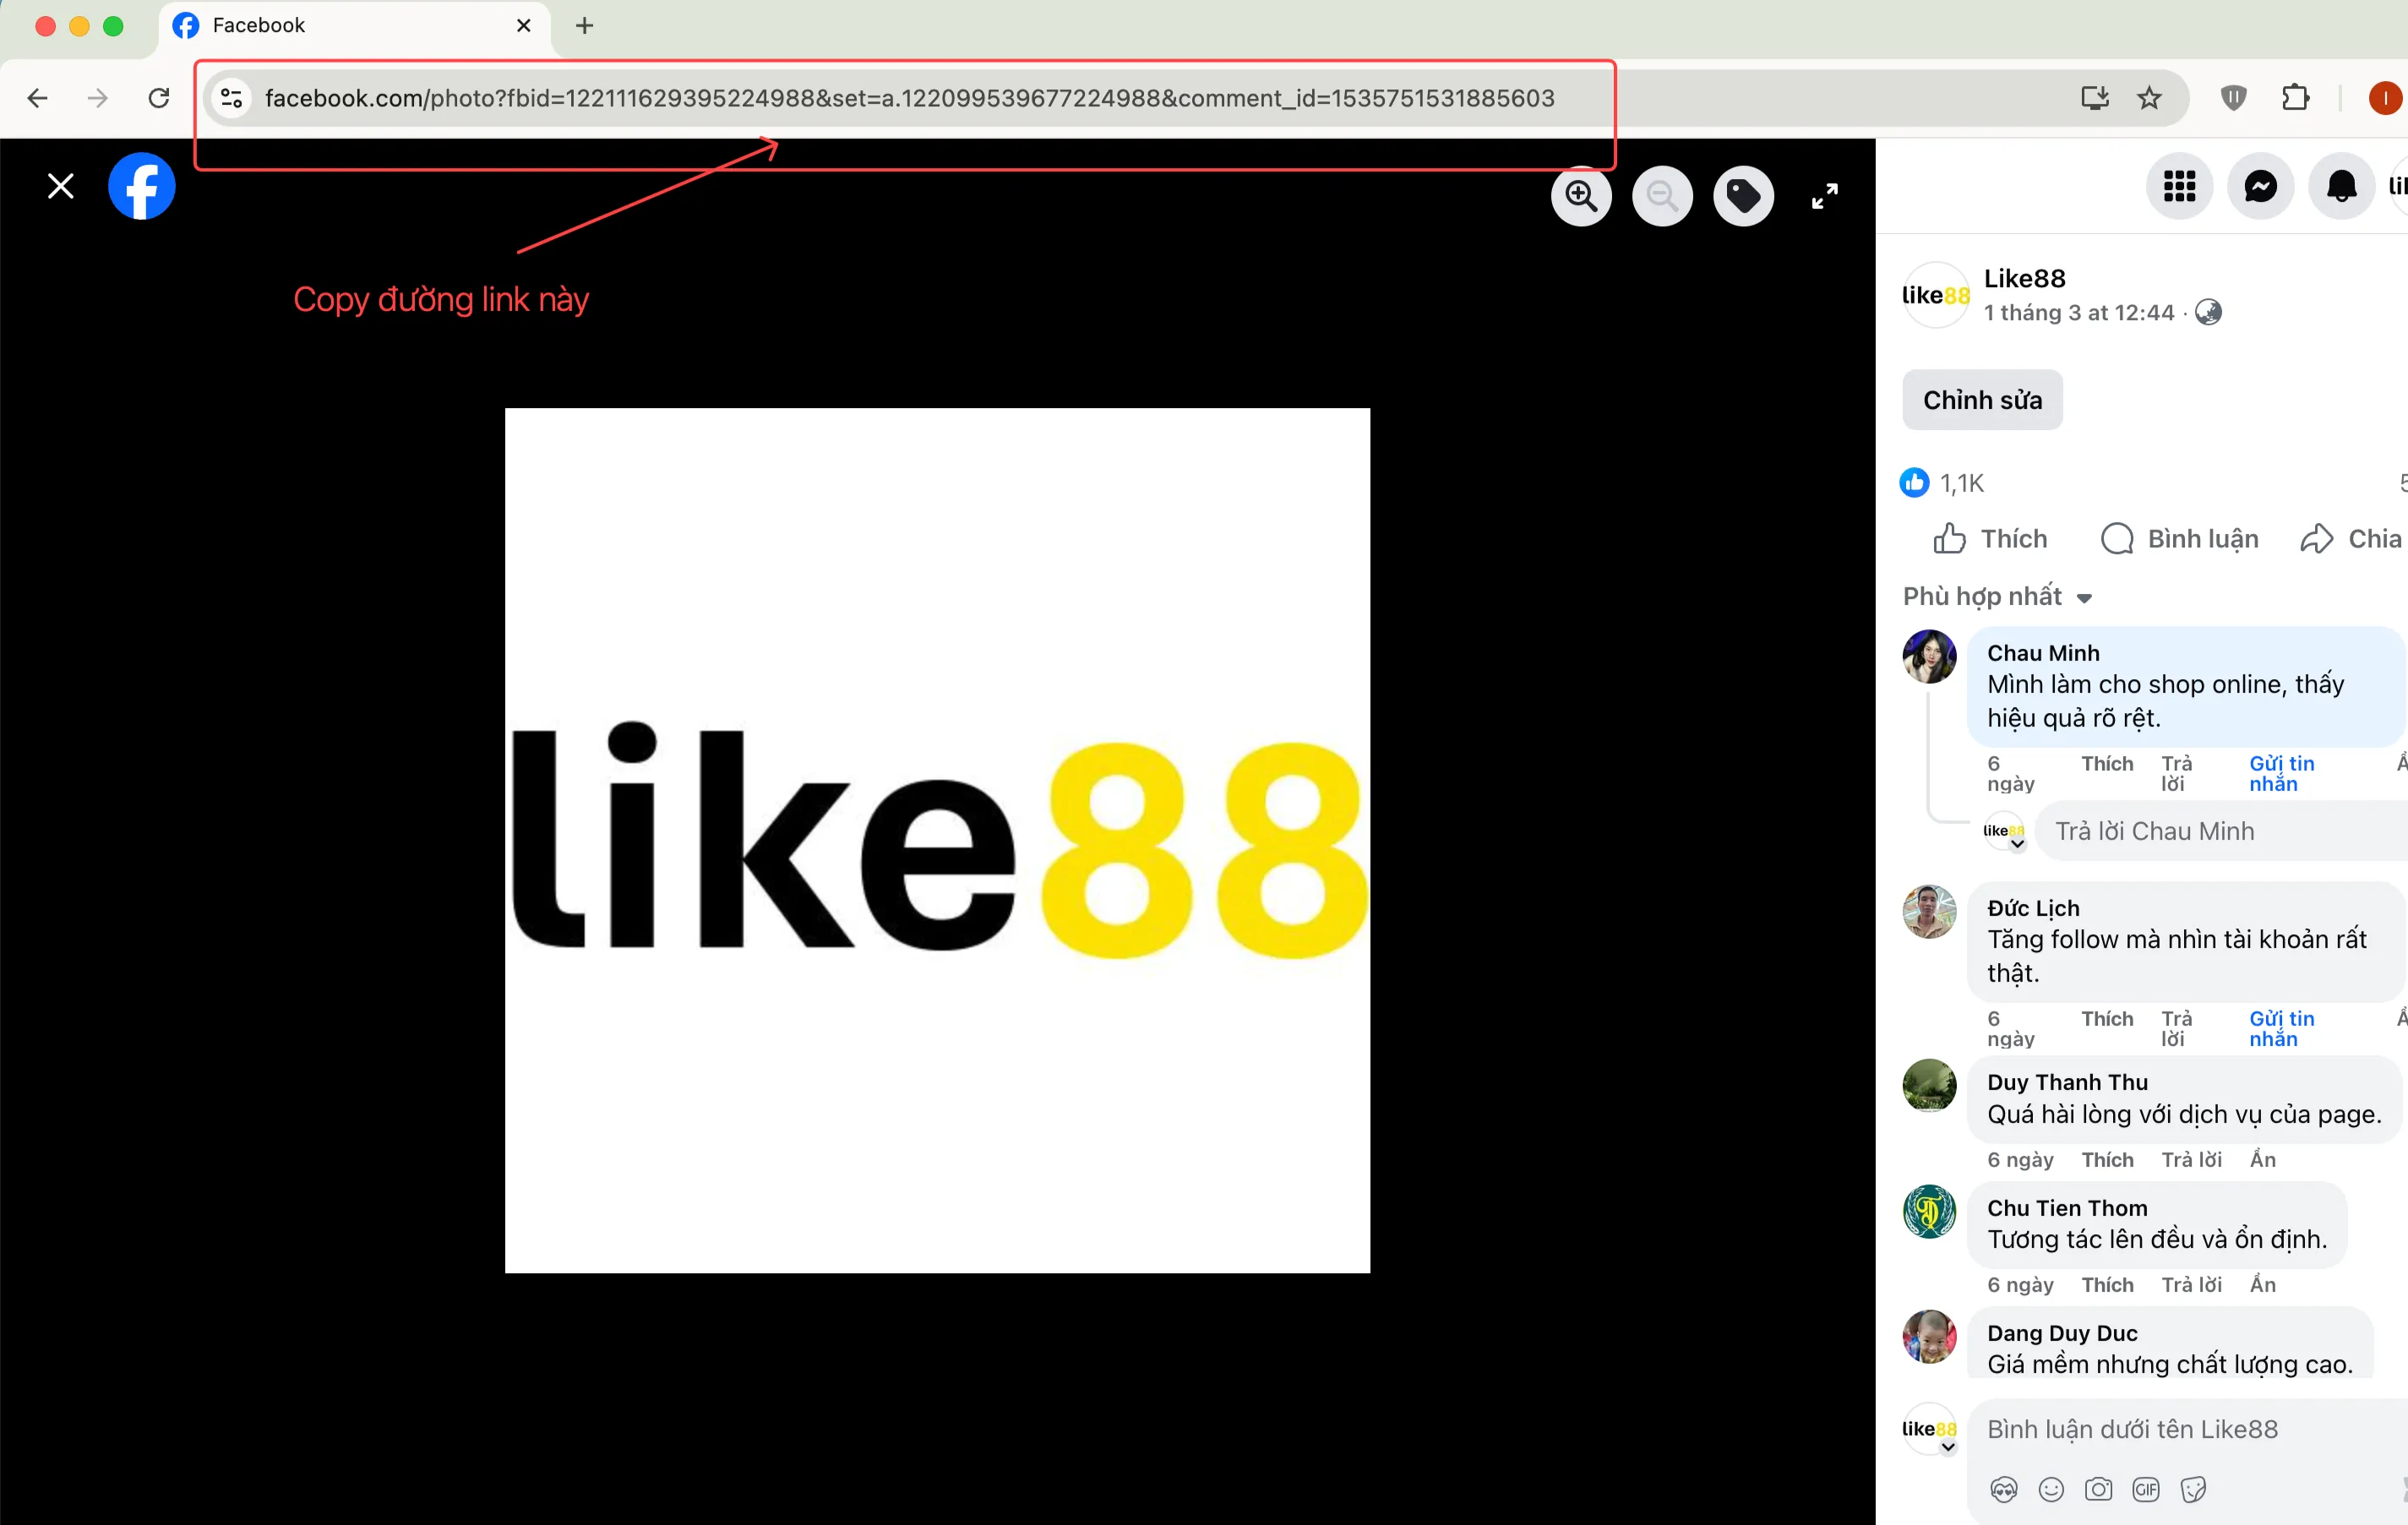Image resolution: width=2408 pixels, height=1525 pixels.
Task: Tag the photo with the tag icon
Action: pyautogui.click(x=1743, y=195)
